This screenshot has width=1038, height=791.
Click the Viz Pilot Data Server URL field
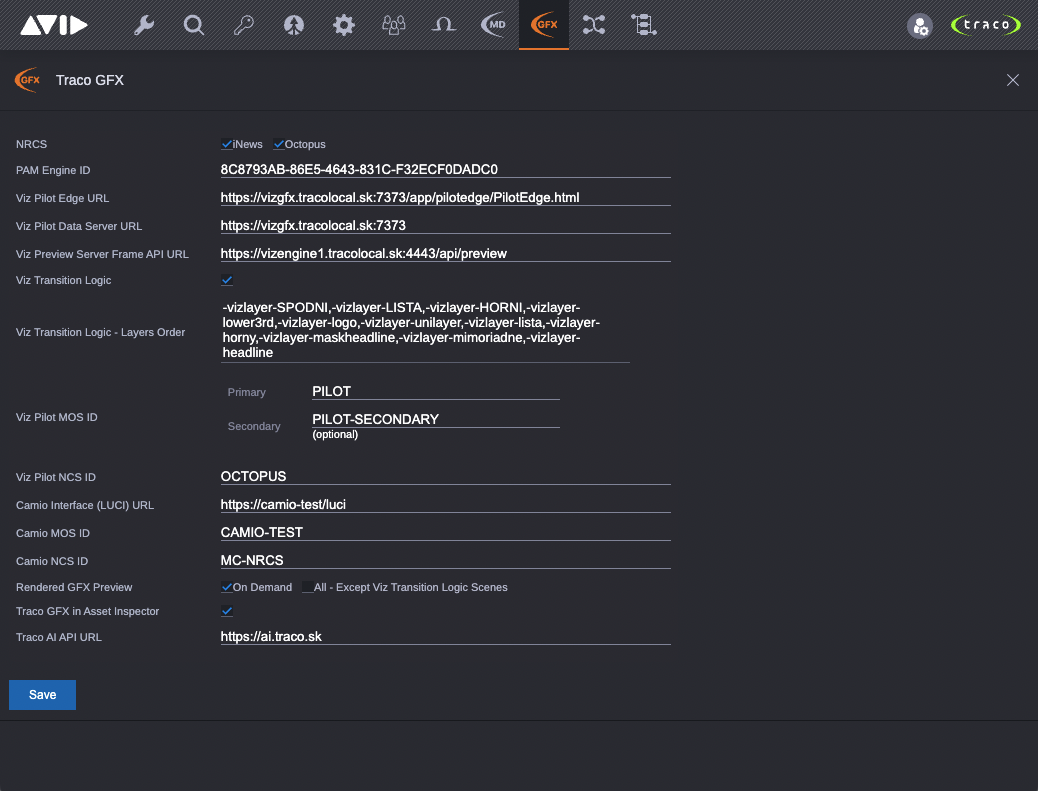tap(446, 225)
